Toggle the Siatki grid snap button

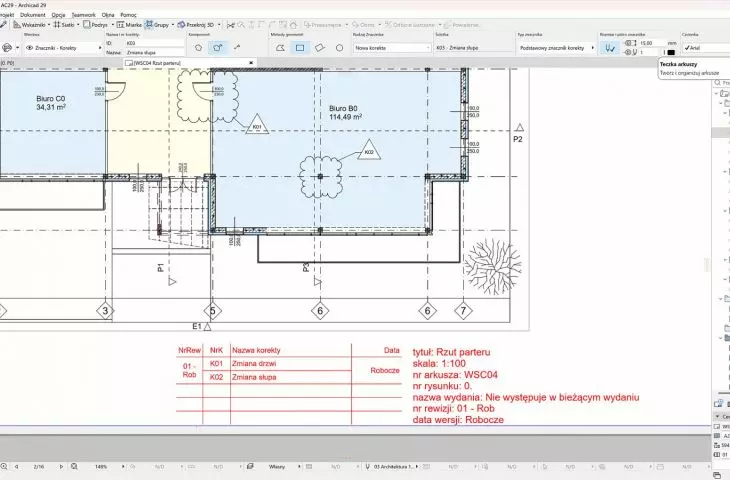click(x=63, y=25)
